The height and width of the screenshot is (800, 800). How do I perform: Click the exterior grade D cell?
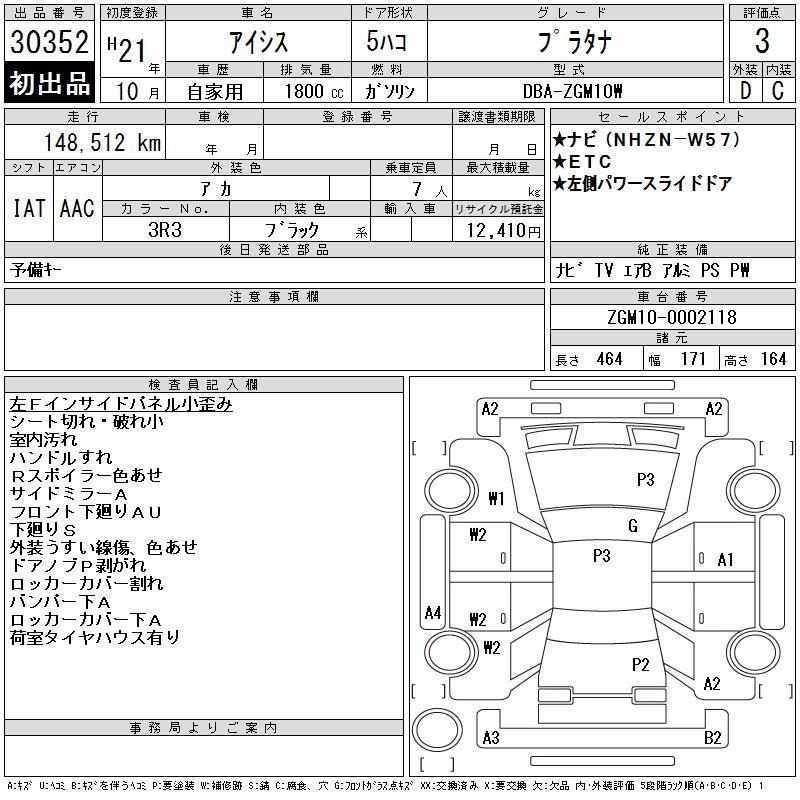coord(745,90)
